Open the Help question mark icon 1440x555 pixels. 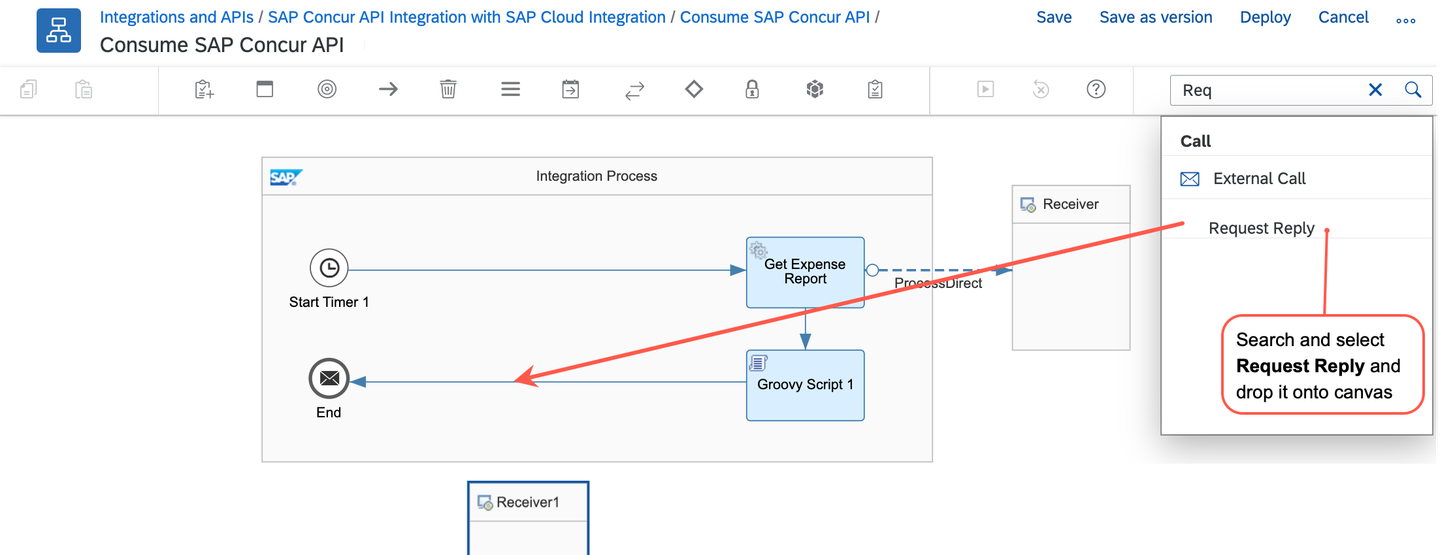[1096, 89]
